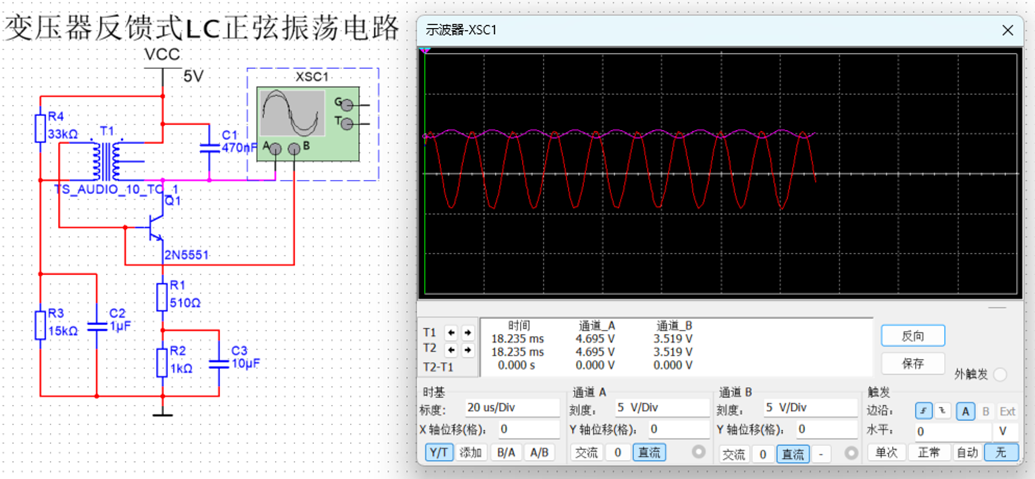1035x479 pixels.
Task: Select 单次 single trigger mode
Action: pos(886,453)
